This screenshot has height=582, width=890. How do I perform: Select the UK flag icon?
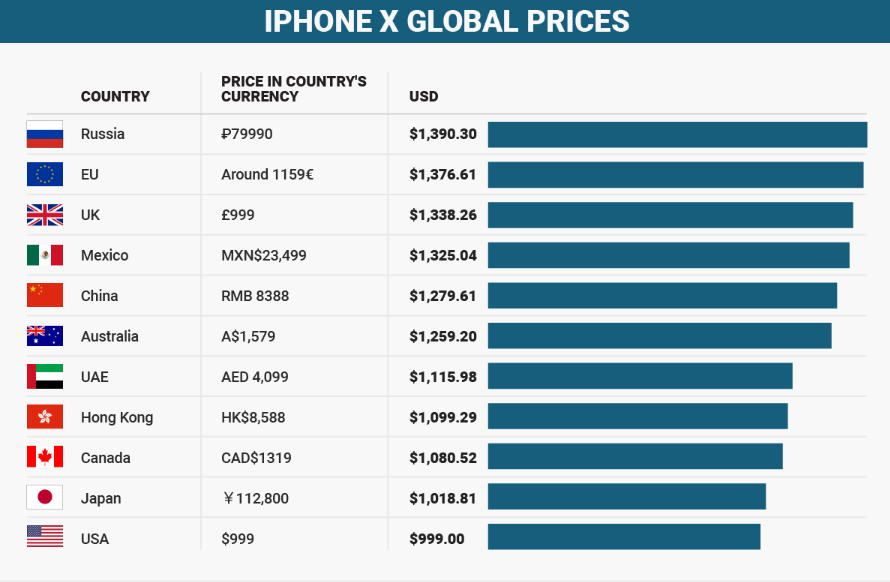(x=45, y=215)
